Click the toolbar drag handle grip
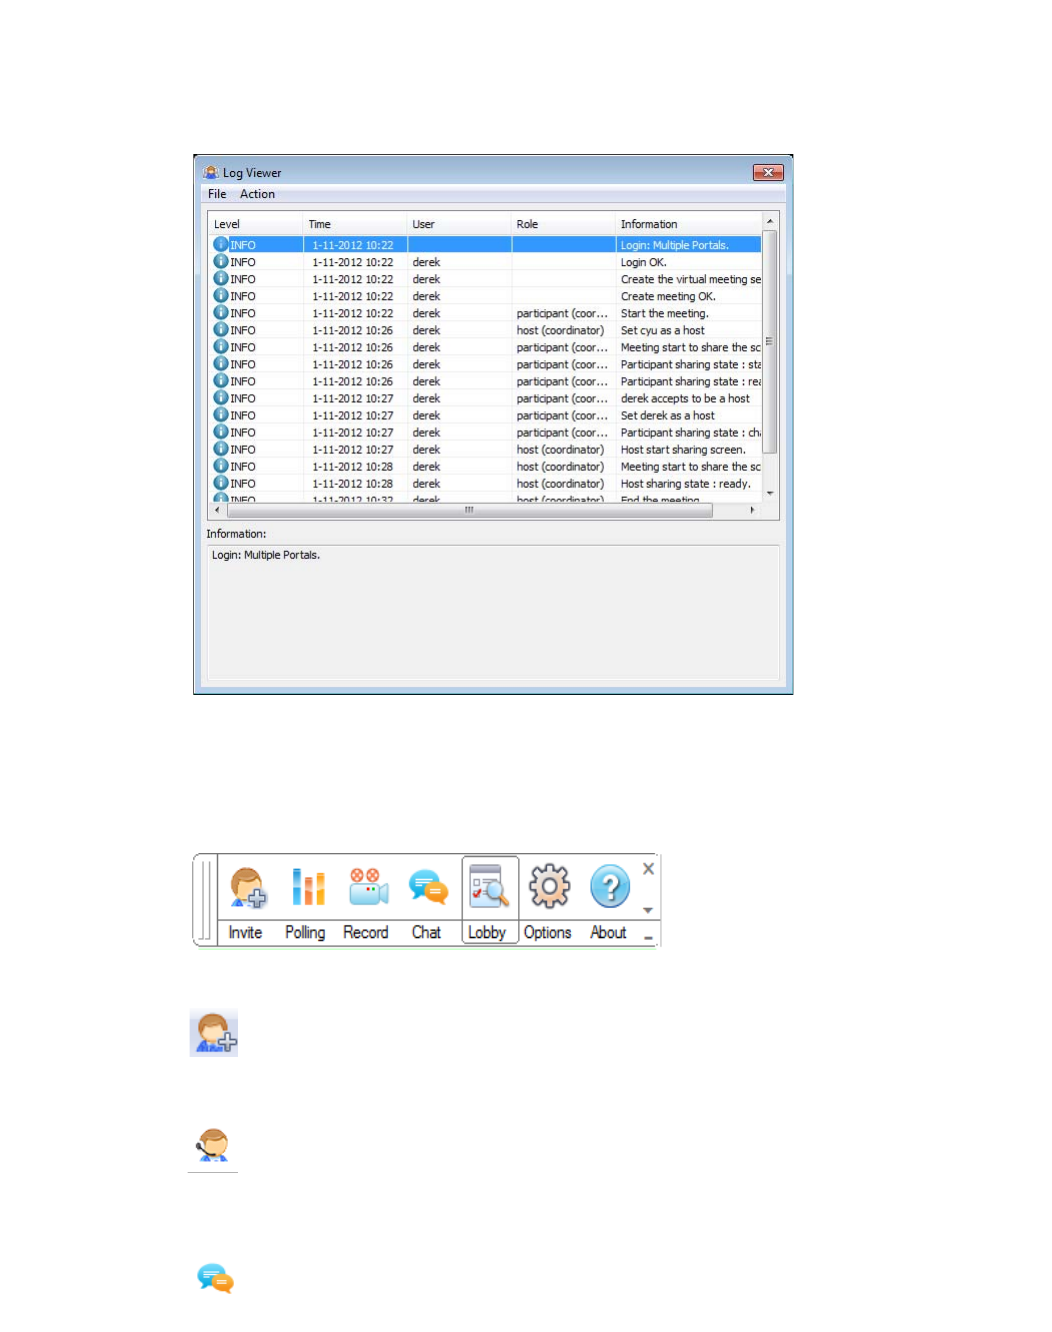Viewport: 1052px width, 1332px height. tap(206, 900)
